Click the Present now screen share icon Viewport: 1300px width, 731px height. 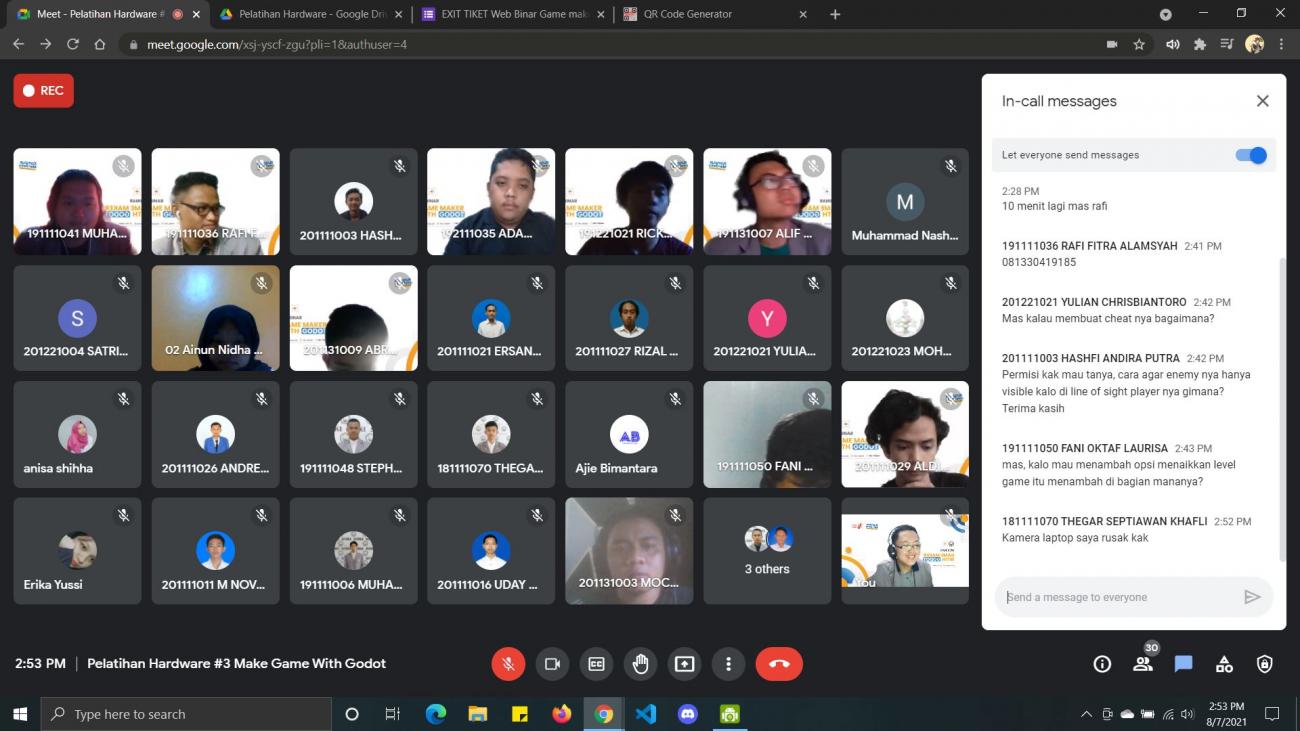pyautogui.click(x=684, y=664)
